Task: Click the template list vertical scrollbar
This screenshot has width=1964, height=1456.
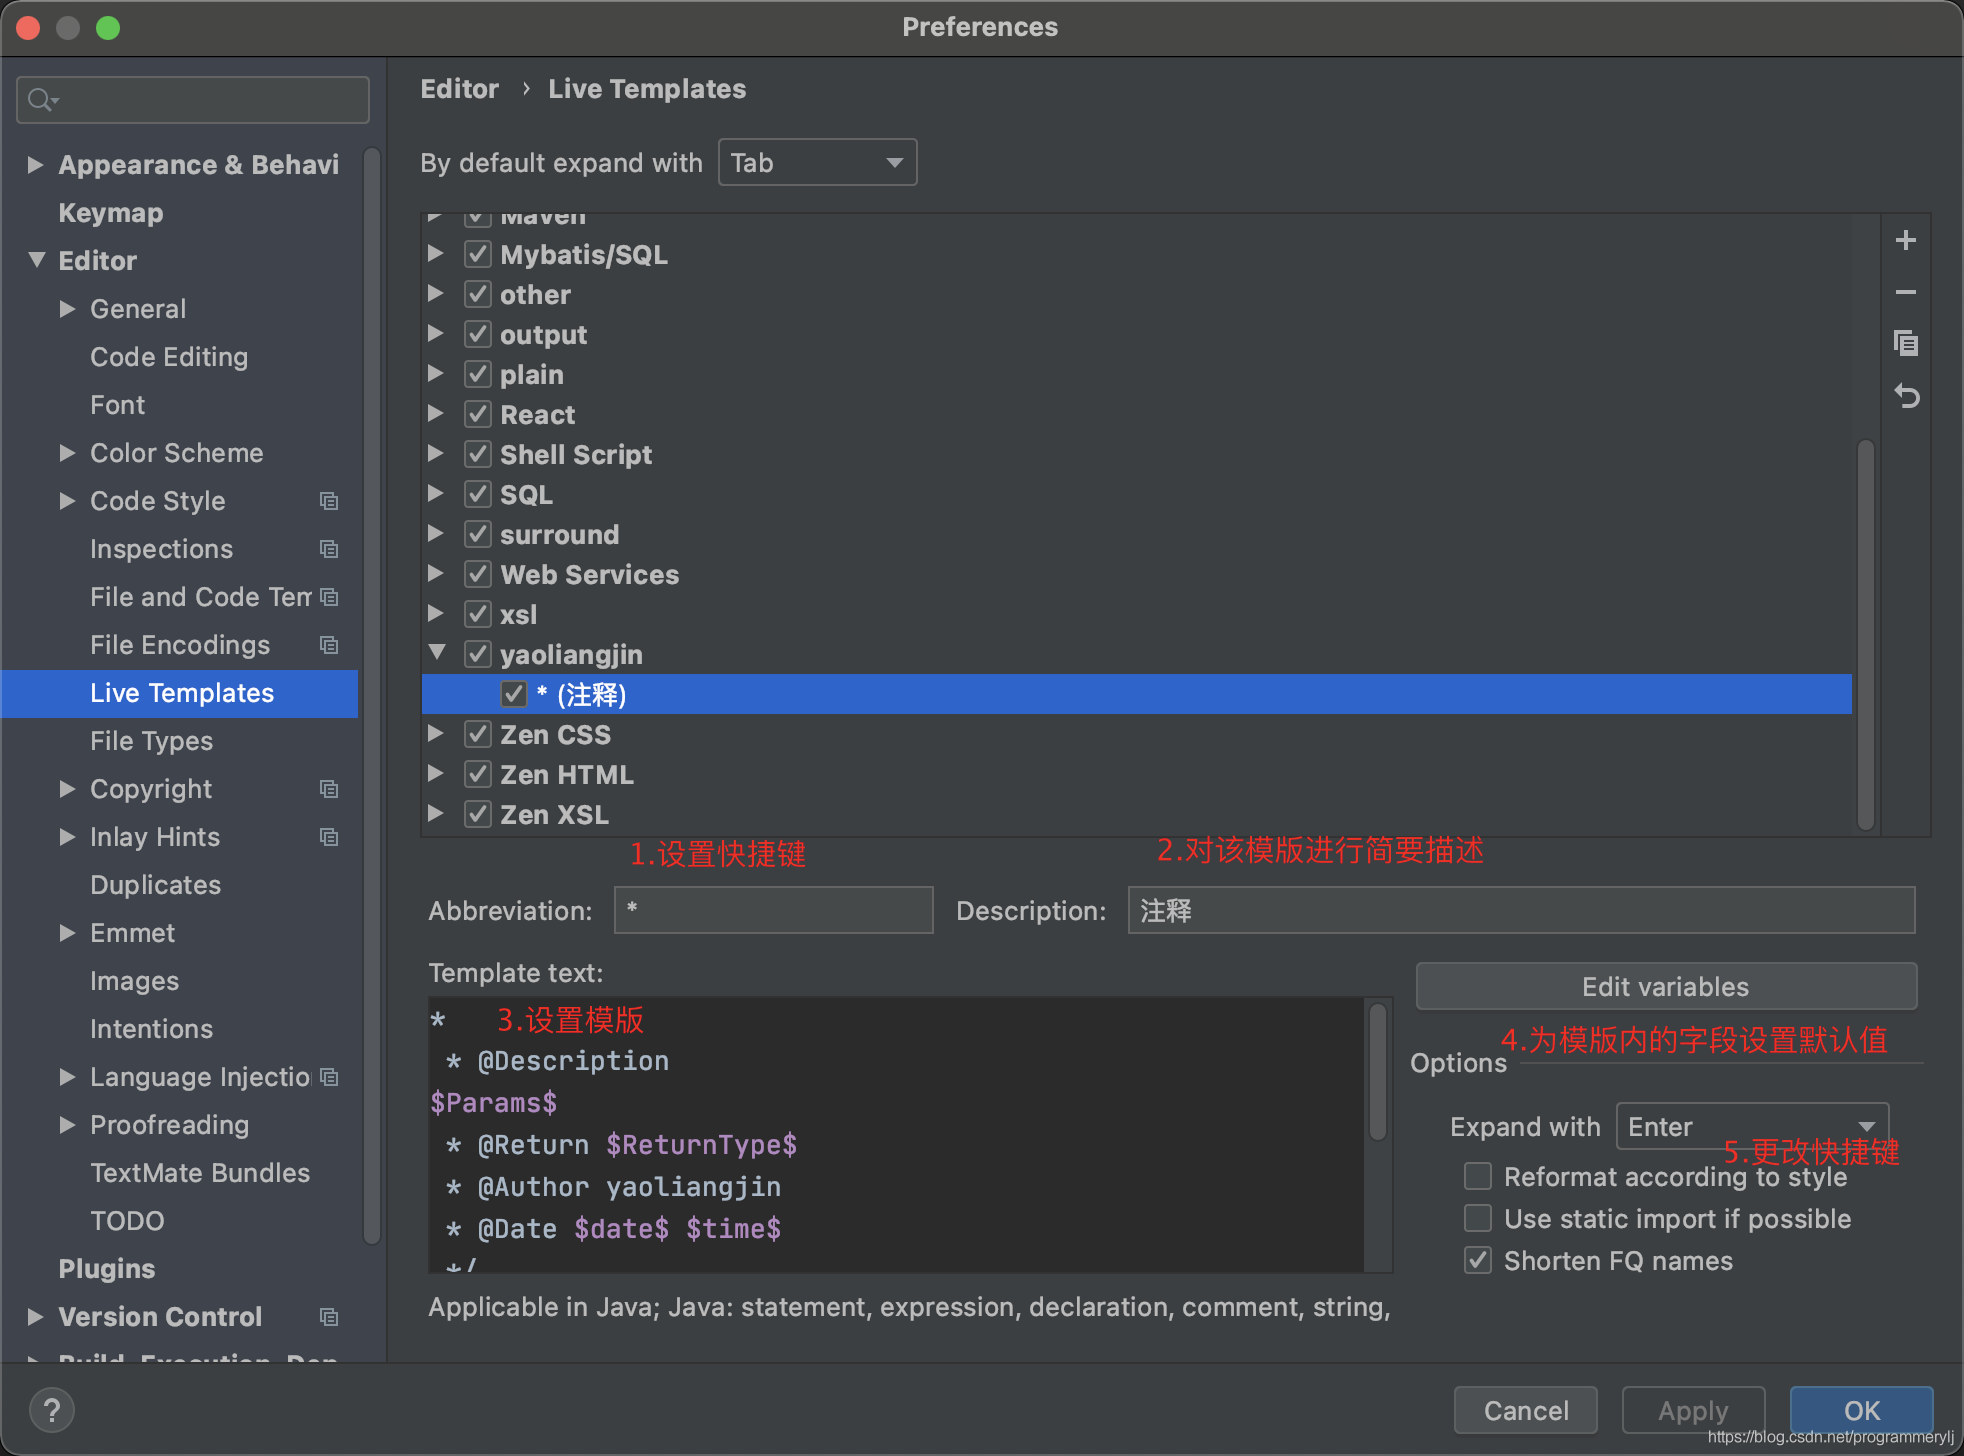Action: click(x=1865, y=632)
